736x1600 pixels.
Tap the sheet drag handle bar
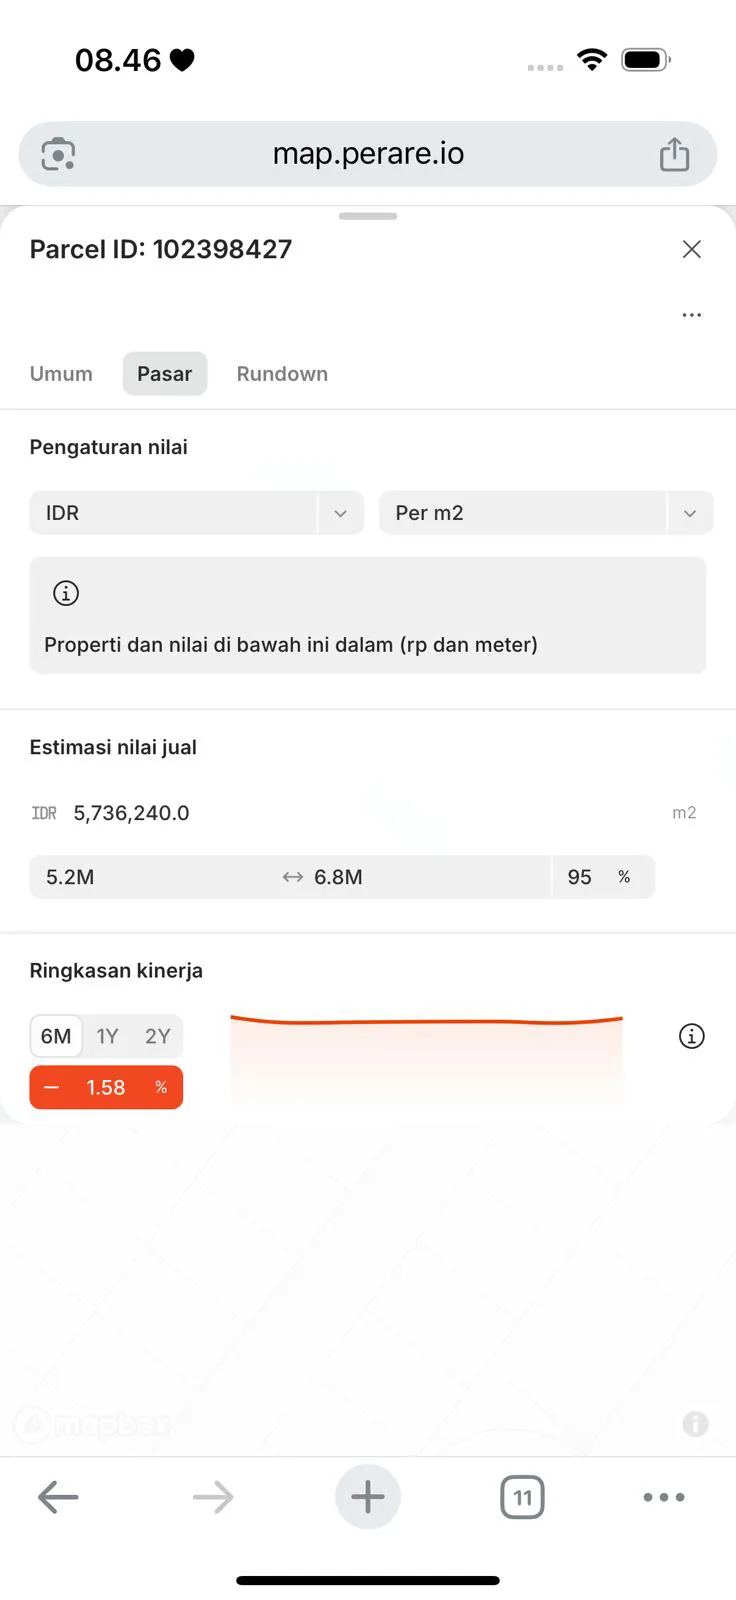tap(368, 216)
